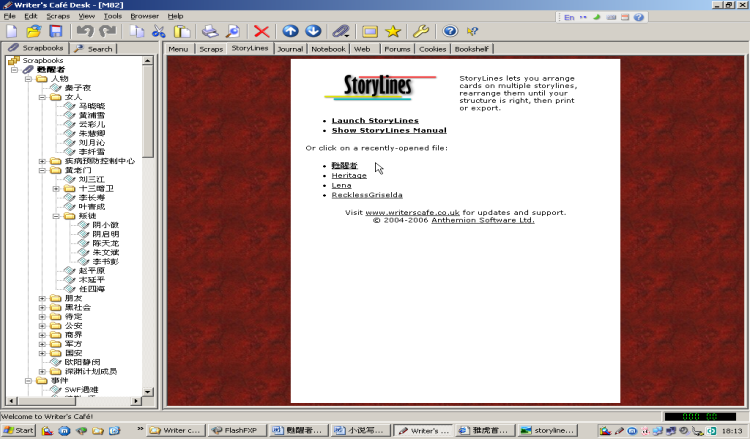Save using the floppy disk icon
Viewport: 750px width, 439px height.
pos(56,32)
